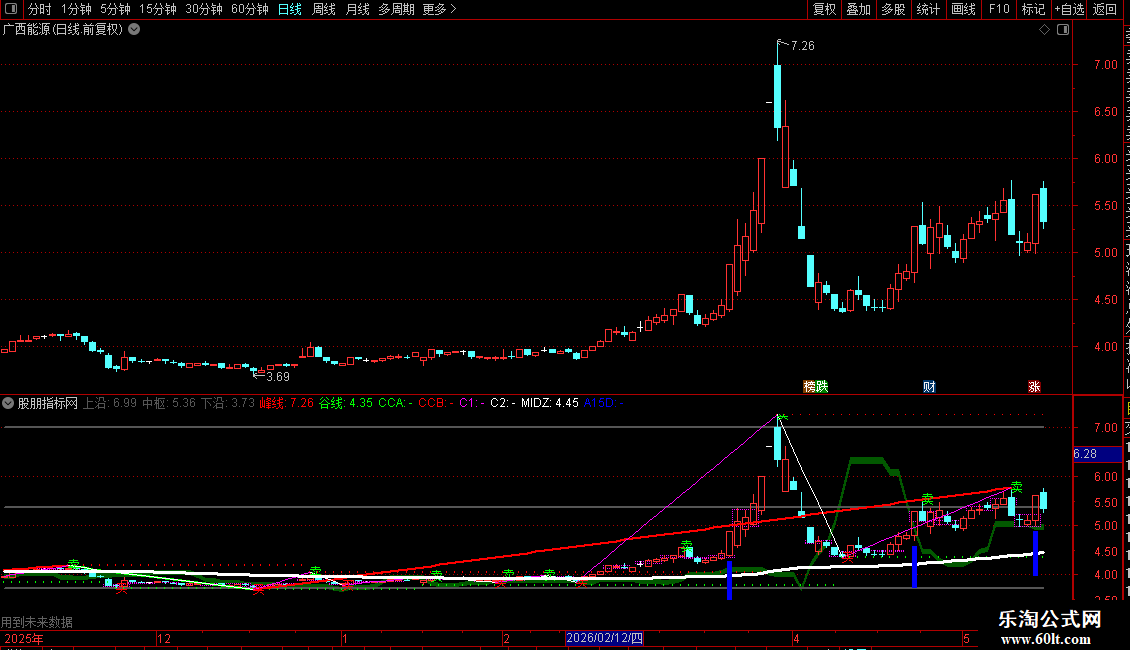Click the 叠加 overlay button
Viewport: 1130px width, 650px height.
coord(858,9)
